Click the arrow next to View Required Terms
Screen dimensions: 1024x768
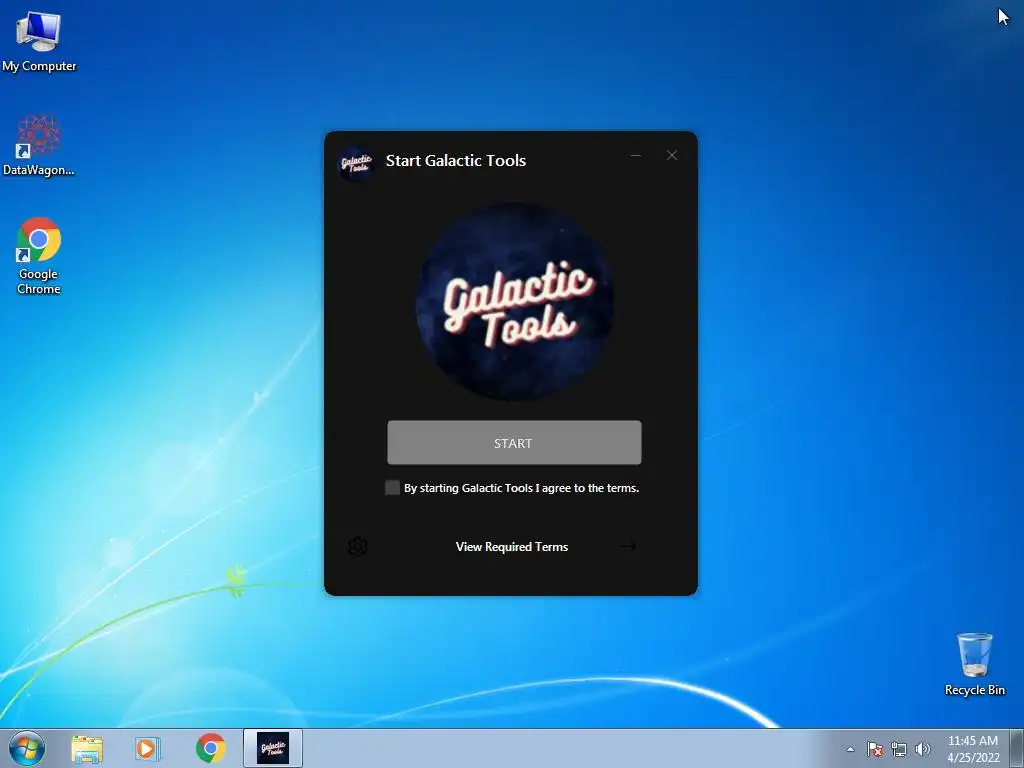click(x=628, y=546)
